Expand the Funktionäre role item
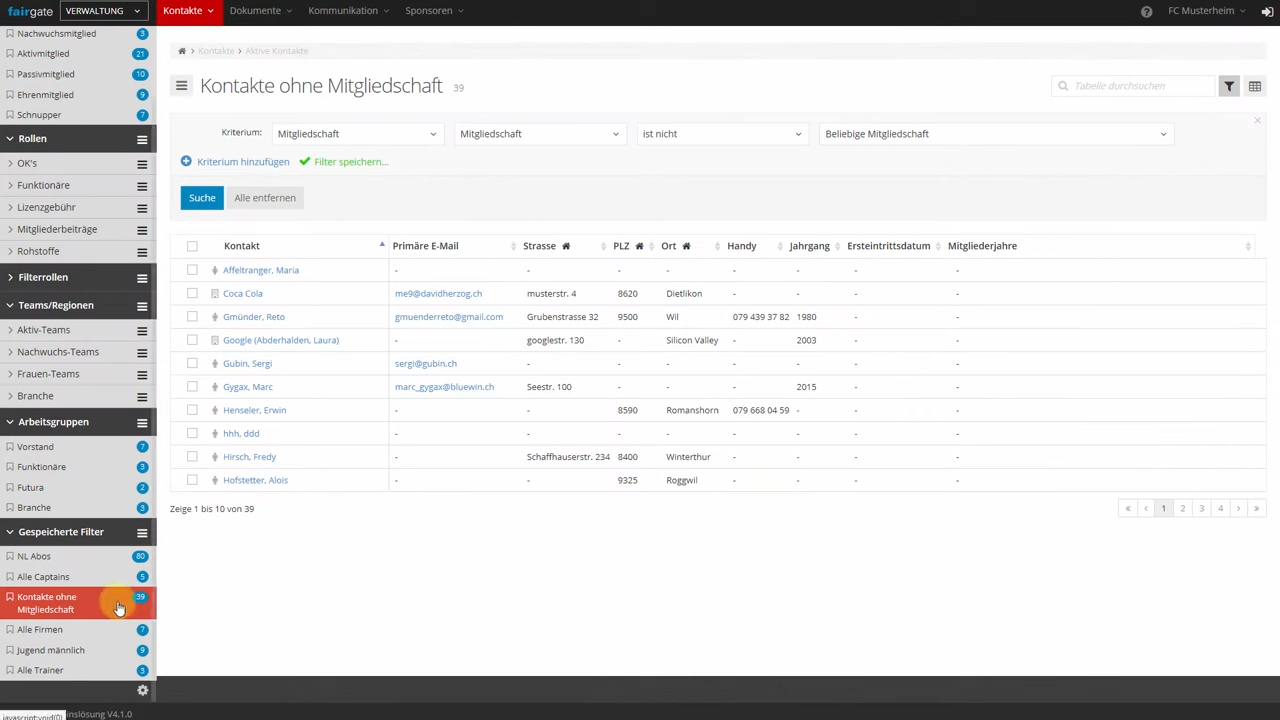1280x720 pixels. click(x=10, y=186)
